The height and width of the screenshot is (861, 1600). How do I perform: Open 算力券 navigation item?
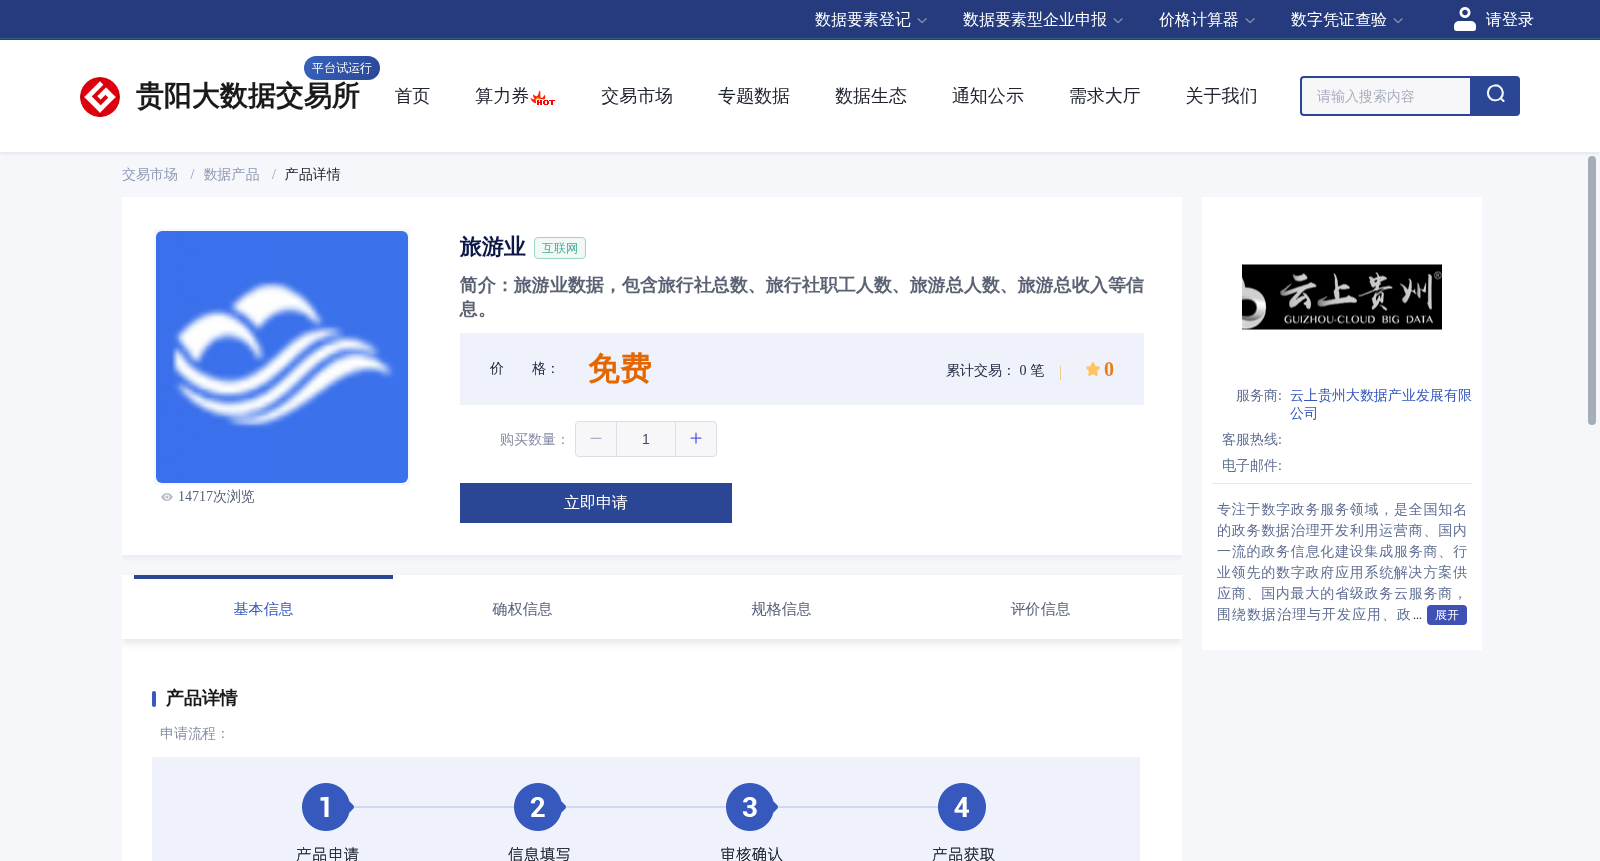tap(502, 96)
